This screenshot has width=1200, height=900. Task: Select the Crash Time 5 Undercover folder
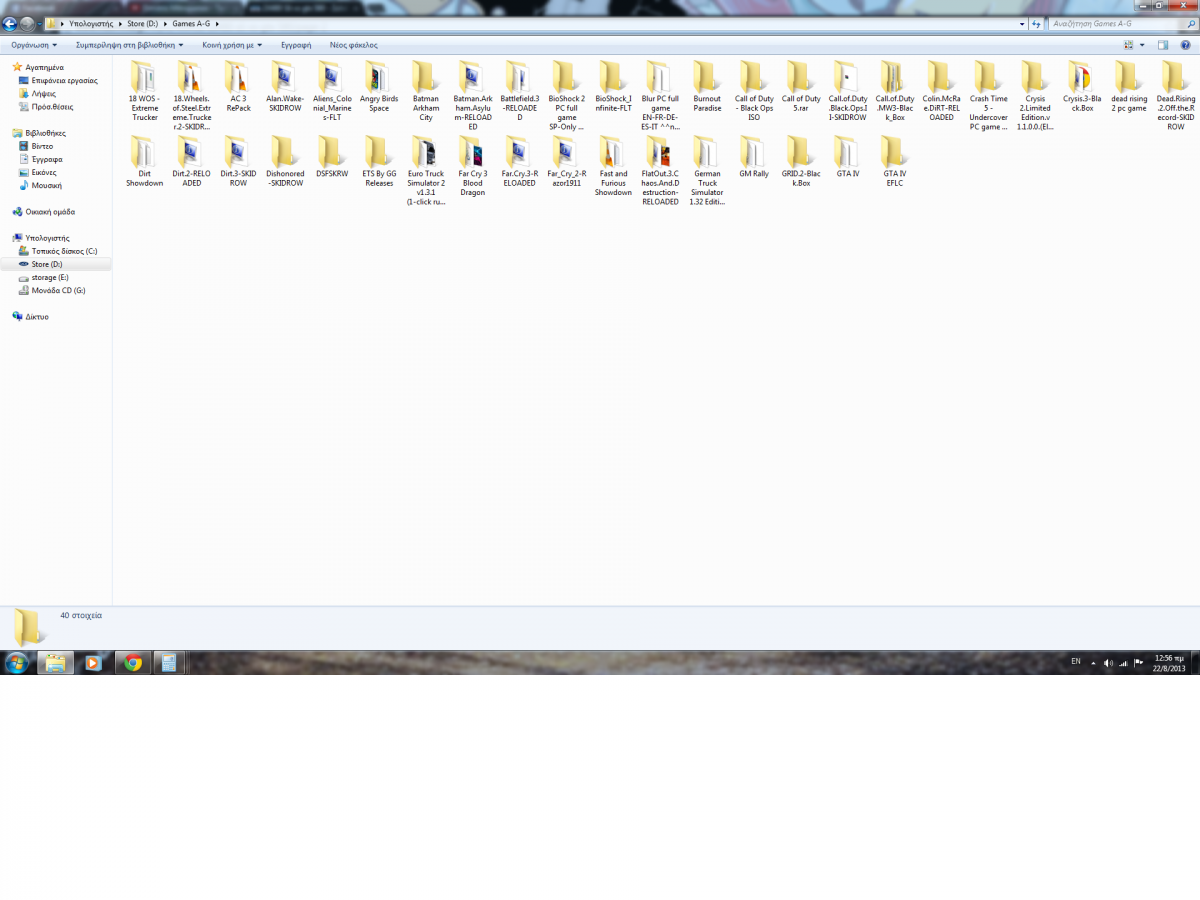pyautogui.click(x=988, y=95)
